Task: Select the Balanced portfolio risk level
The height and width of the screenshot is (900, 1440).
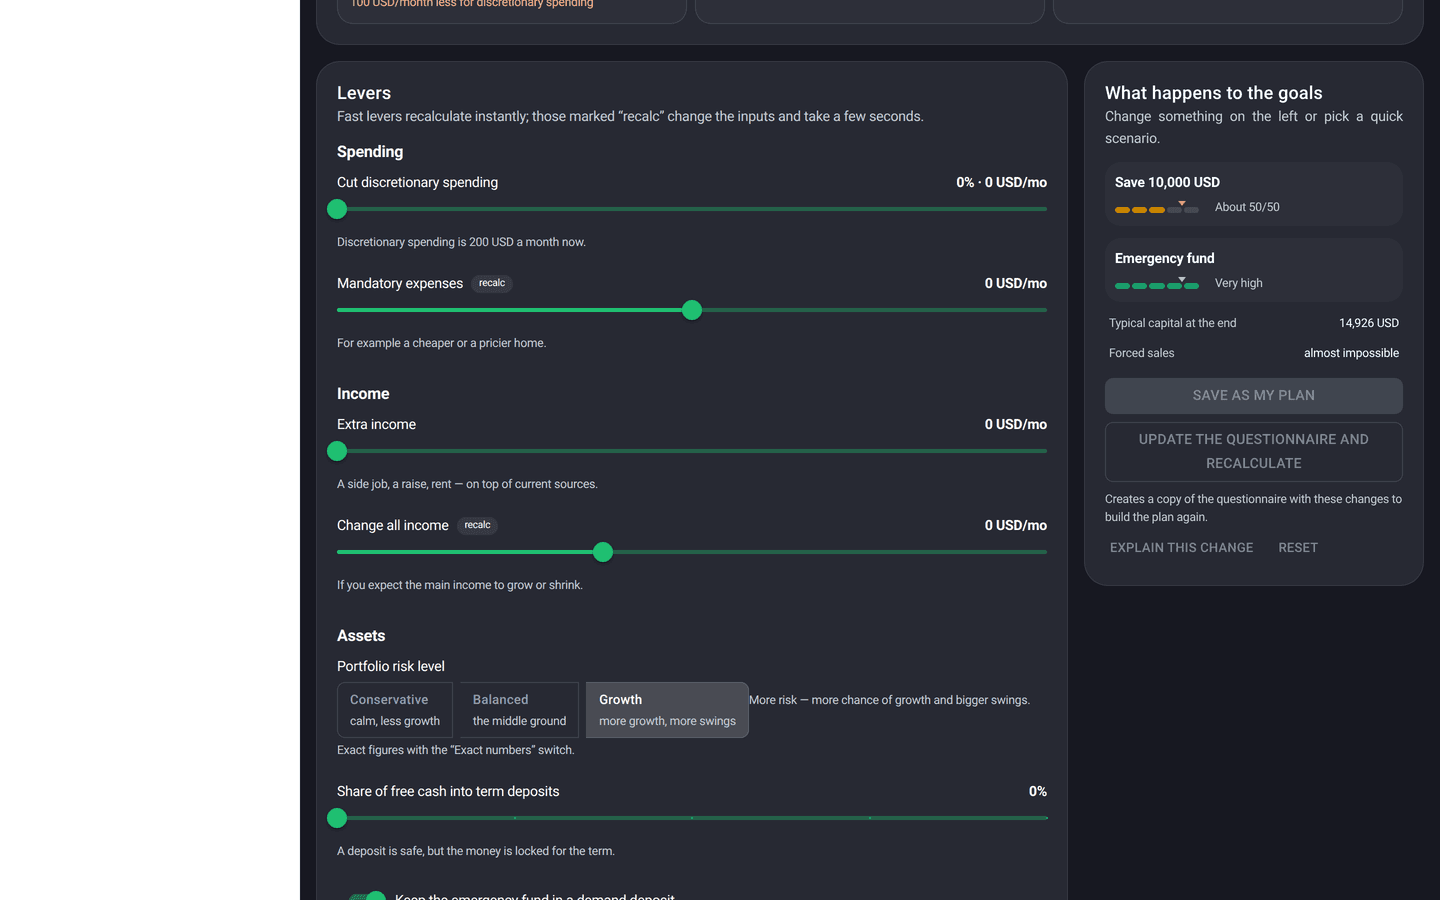Action: point(519,710)
